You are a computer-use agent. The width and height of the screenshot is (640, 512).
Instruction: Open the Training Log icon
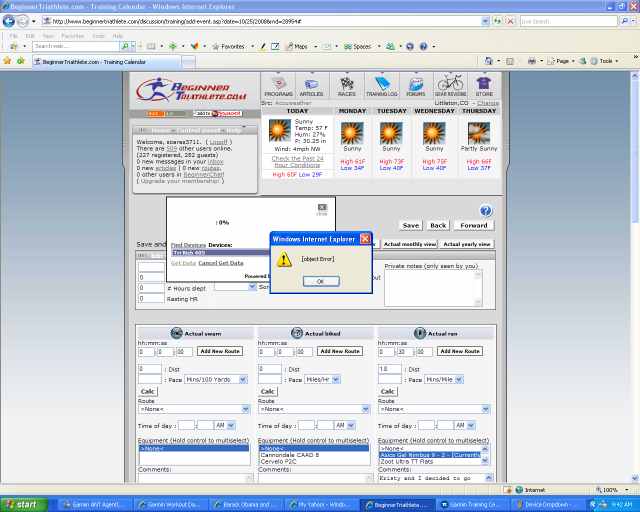click(382, 86)
